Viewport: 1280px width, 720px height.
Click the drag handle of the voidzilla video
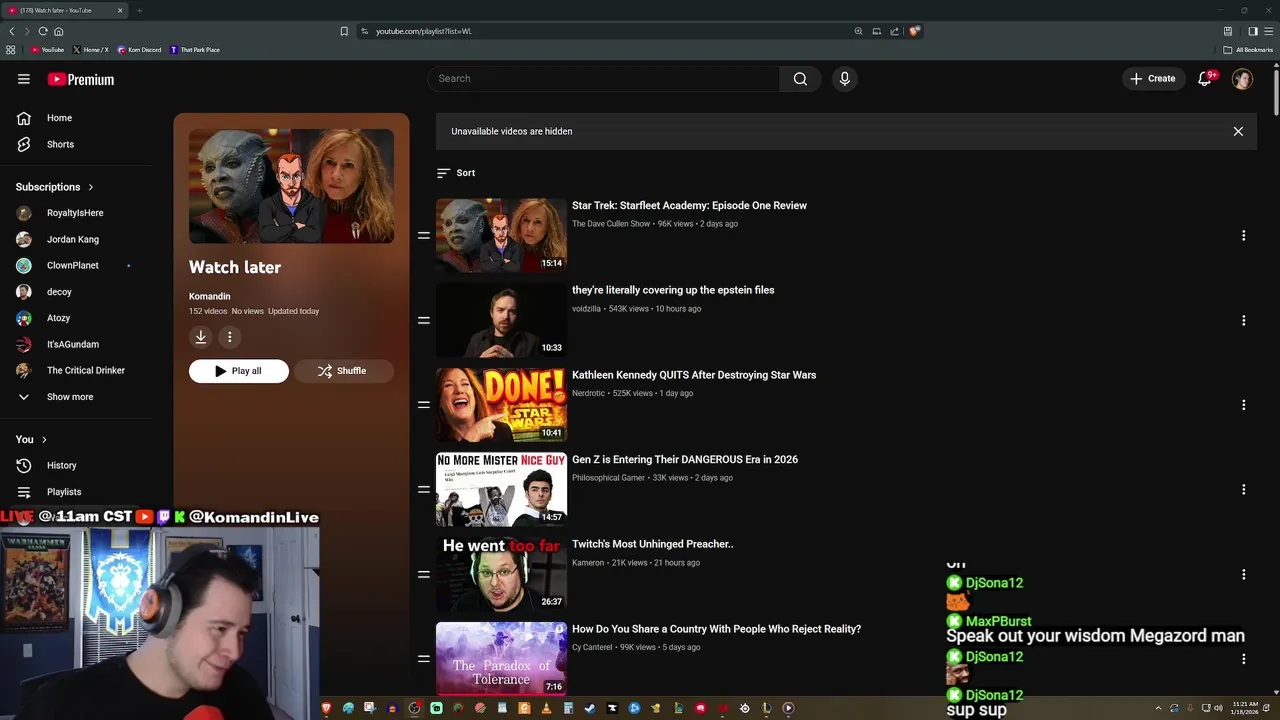(424, 320)
